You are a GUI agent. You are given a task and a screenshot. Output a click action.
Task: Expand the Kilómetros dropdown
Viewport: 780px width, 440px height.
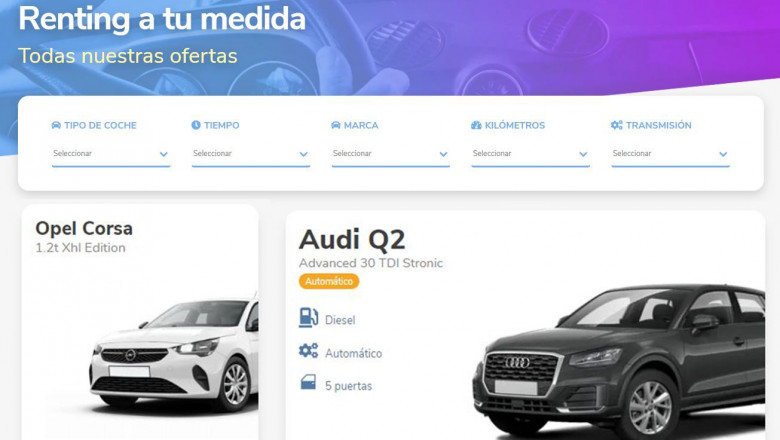(x=530, y=154)
